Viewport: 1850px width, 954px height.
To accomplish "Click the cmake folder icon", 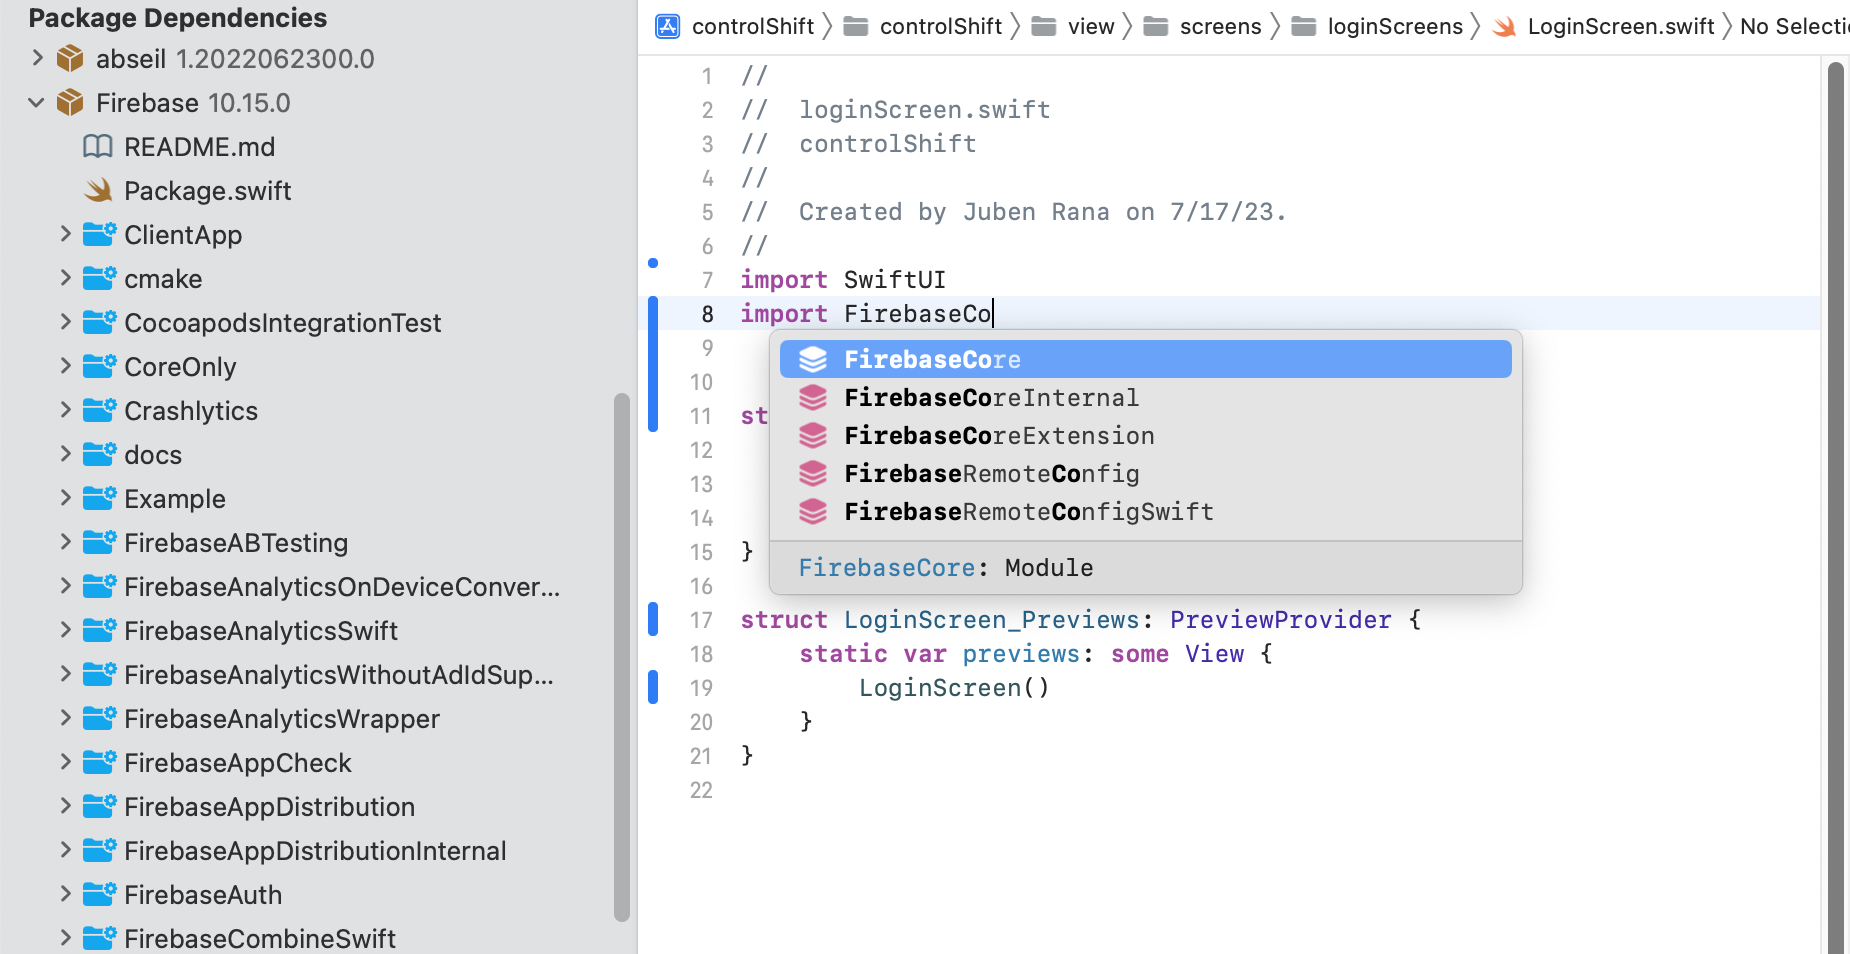I will pyautogui.click(x=99, y=279).
